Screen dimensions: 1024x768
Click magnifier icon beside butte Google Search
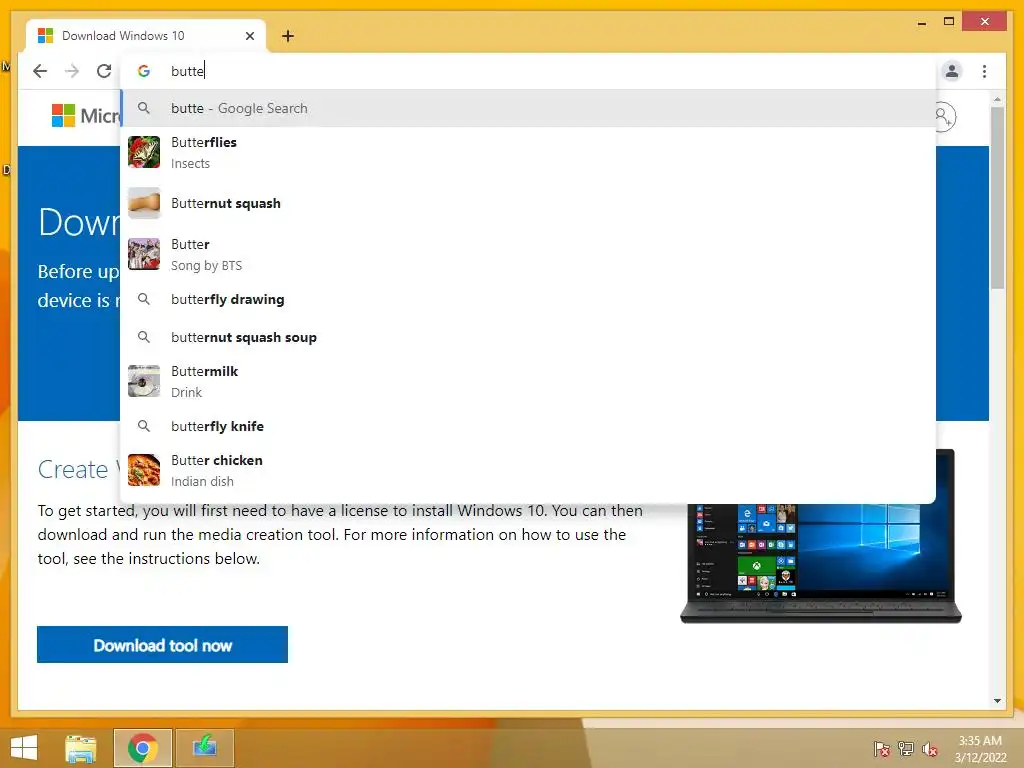(144, 108)
